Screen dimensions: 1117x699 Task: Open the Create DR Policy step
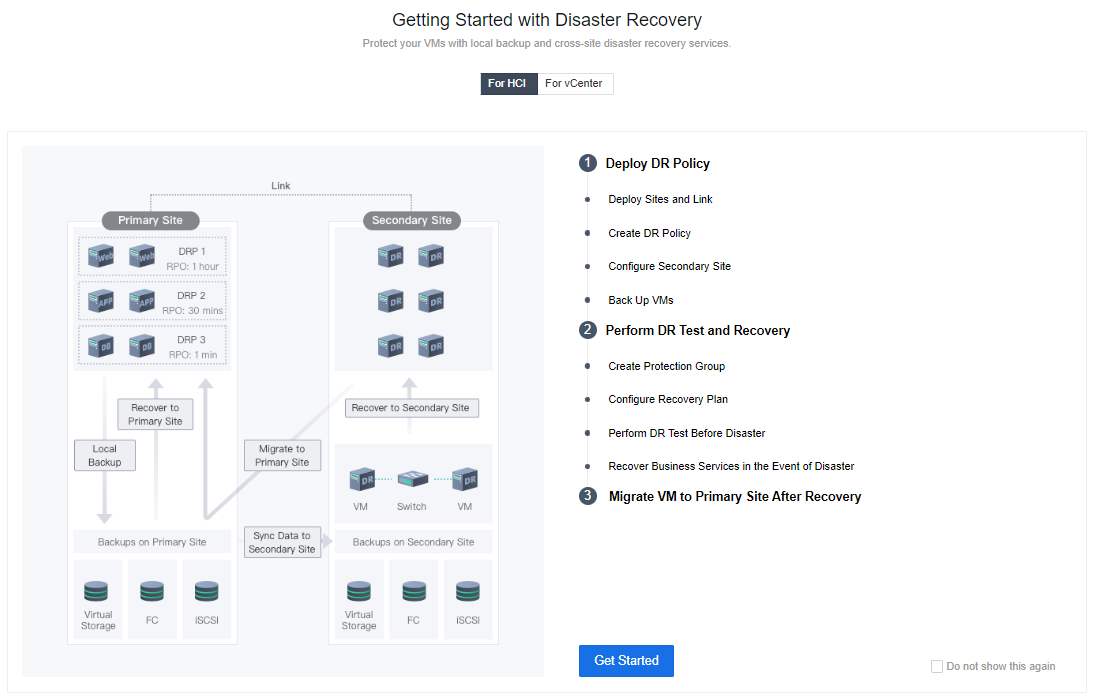649,233
